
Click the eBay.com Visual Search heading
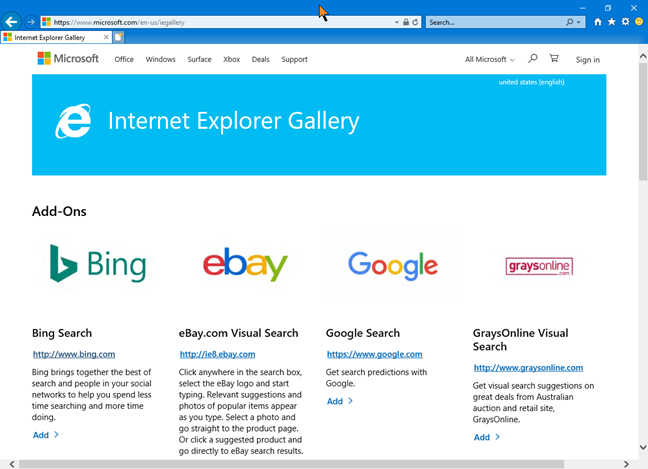tap(238, 333)
